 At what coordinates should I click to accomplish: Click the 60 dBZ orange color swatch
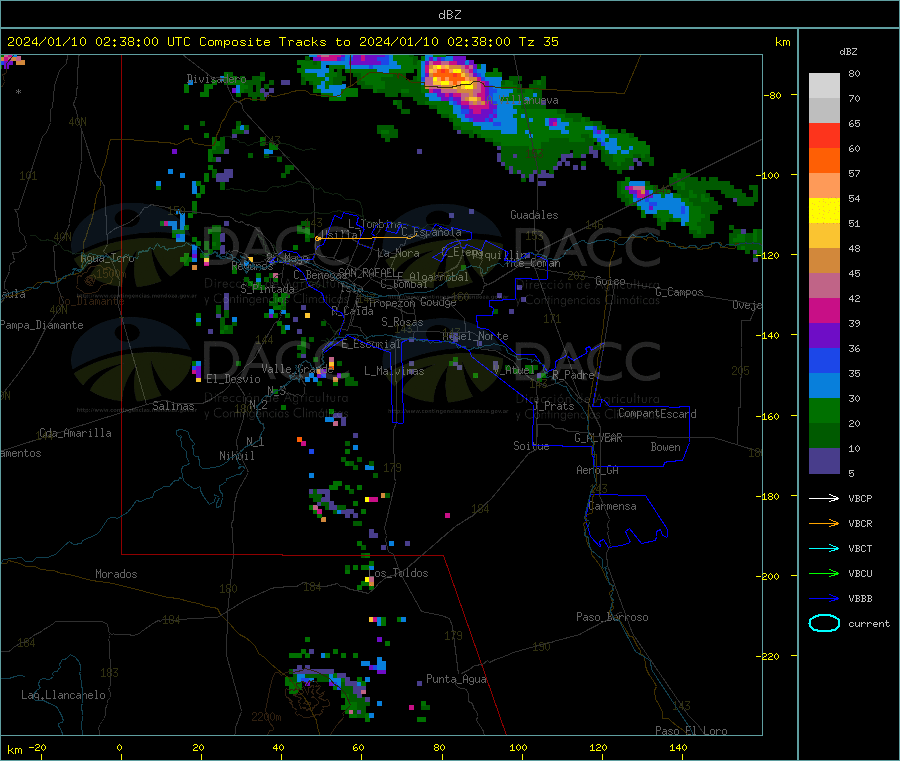click(x=824, y=161)
